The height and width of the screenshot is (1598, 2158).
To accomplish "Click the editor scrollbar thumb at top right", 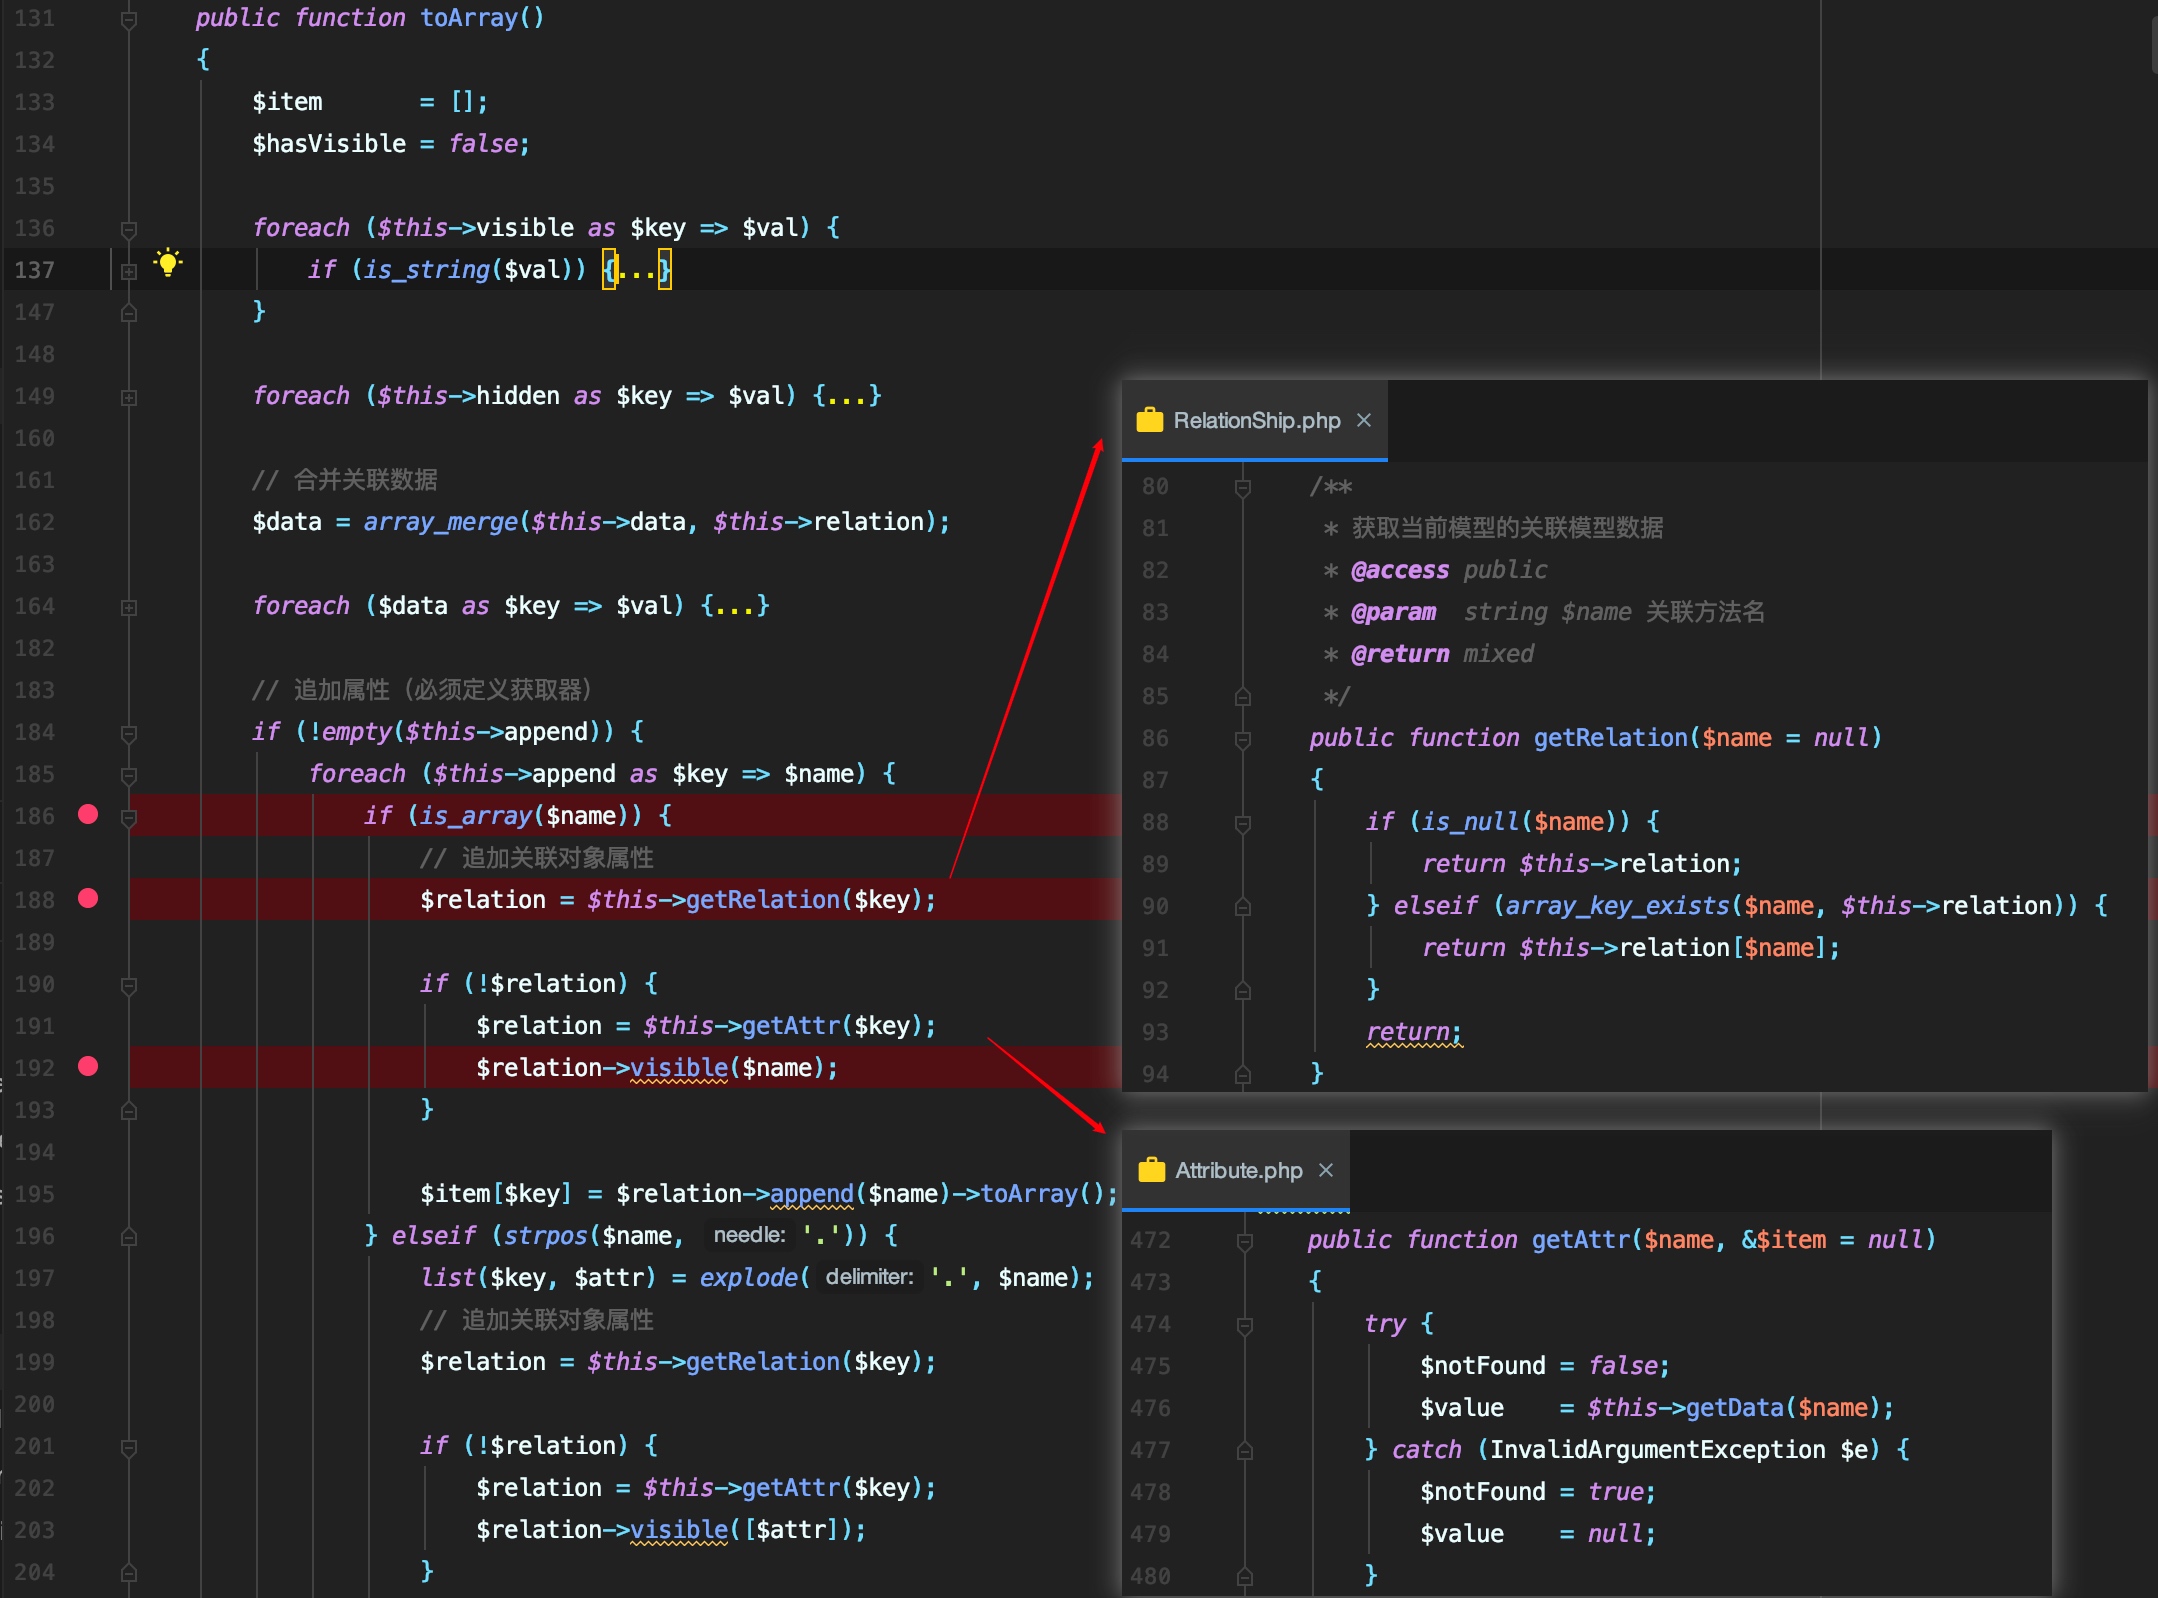I will [2154, 45].
